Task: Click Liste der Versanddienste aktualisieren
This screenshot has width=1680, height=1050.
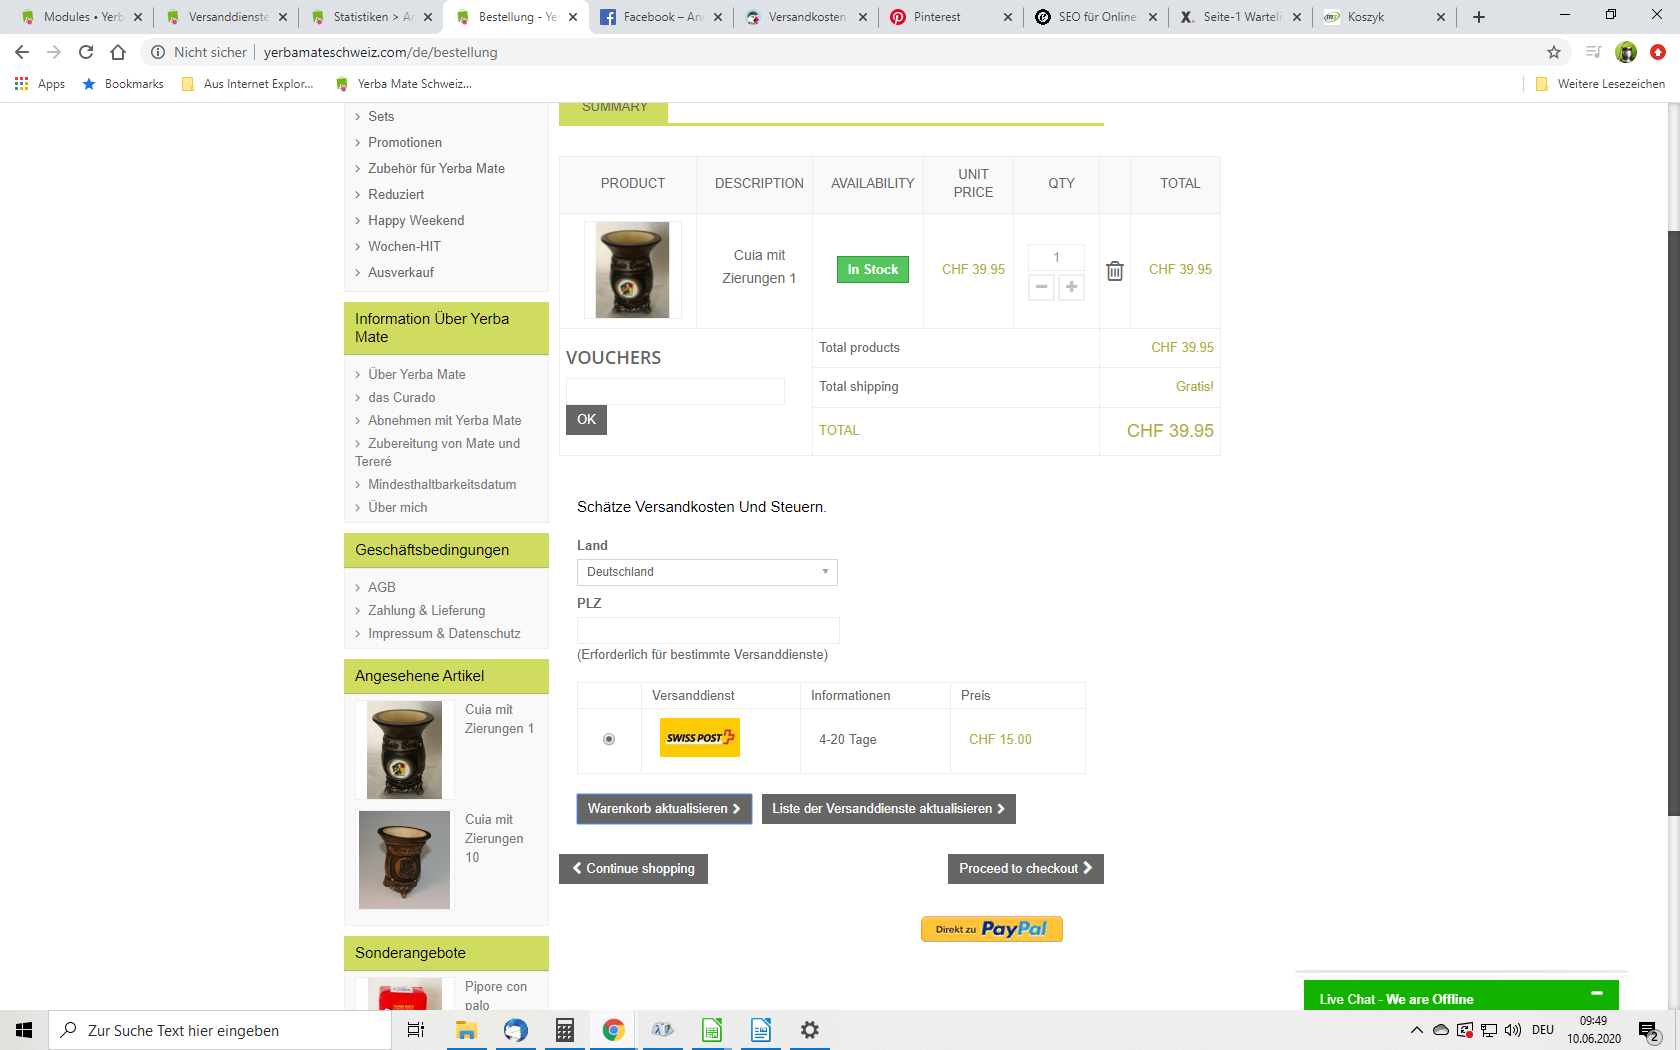Action: 889,809
